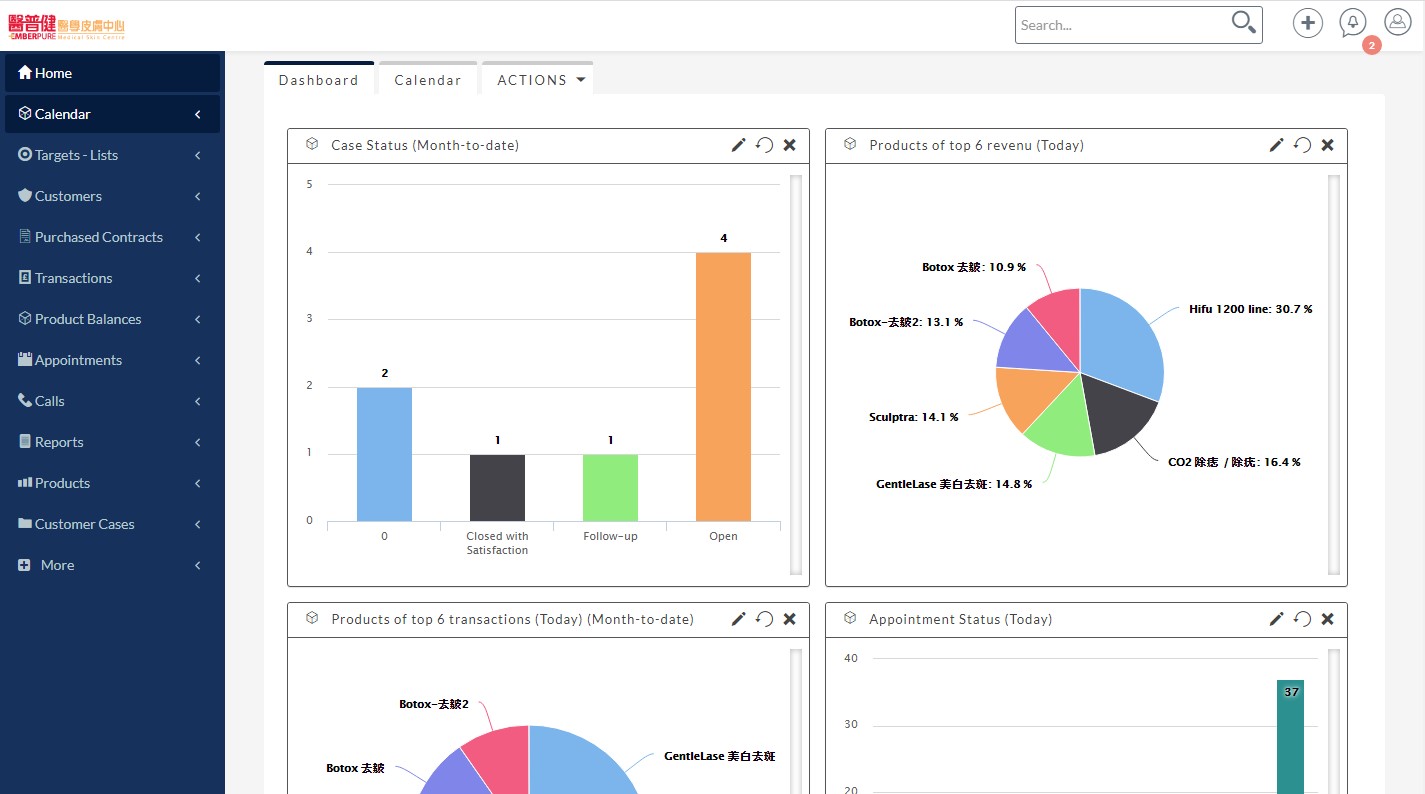This screenshot has height=794, width=1425.
Task: Expand the Transactions submenu chevron
Action: click(198, 278)
